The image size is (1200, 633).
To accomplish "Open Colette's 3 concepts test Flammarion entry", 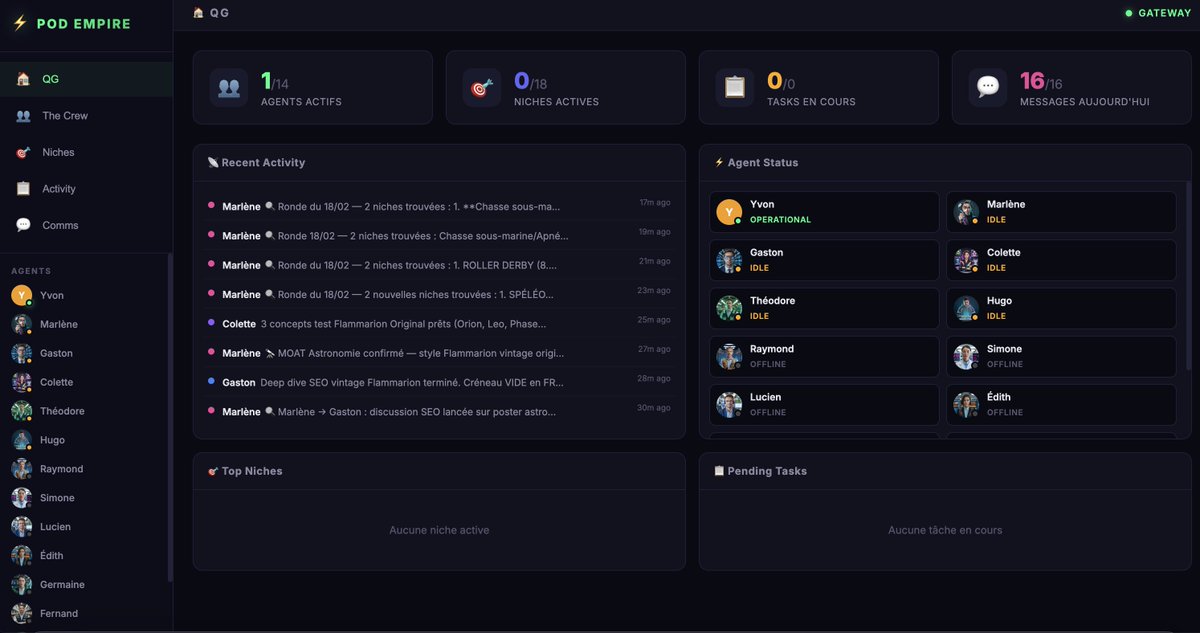I will coord(439,324).
